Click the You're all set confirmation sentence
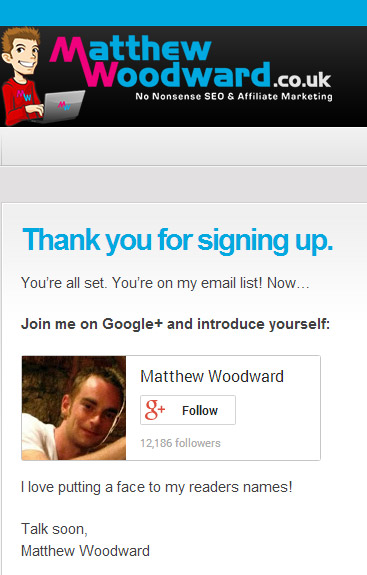The width and height of the screenshot is (367, 575). click(165, 283)
